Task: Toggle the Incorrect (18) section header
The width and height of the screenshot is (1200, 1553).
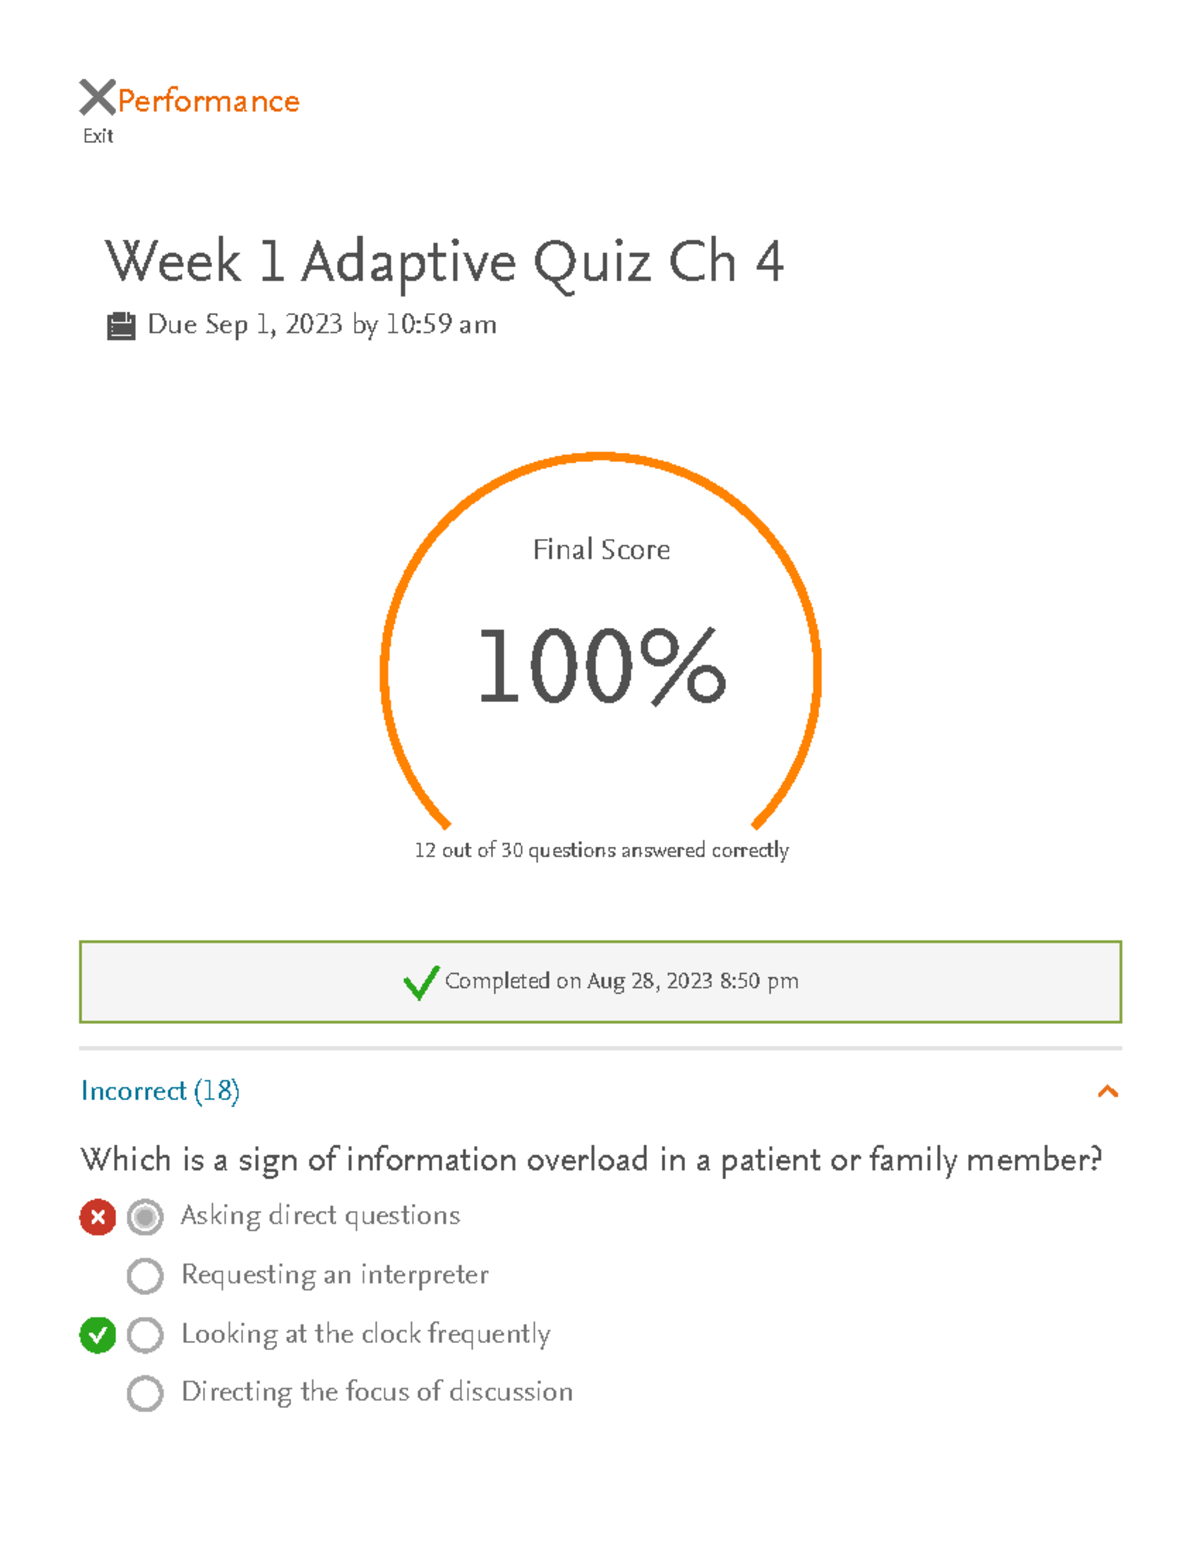Action: coord(160,1091)
